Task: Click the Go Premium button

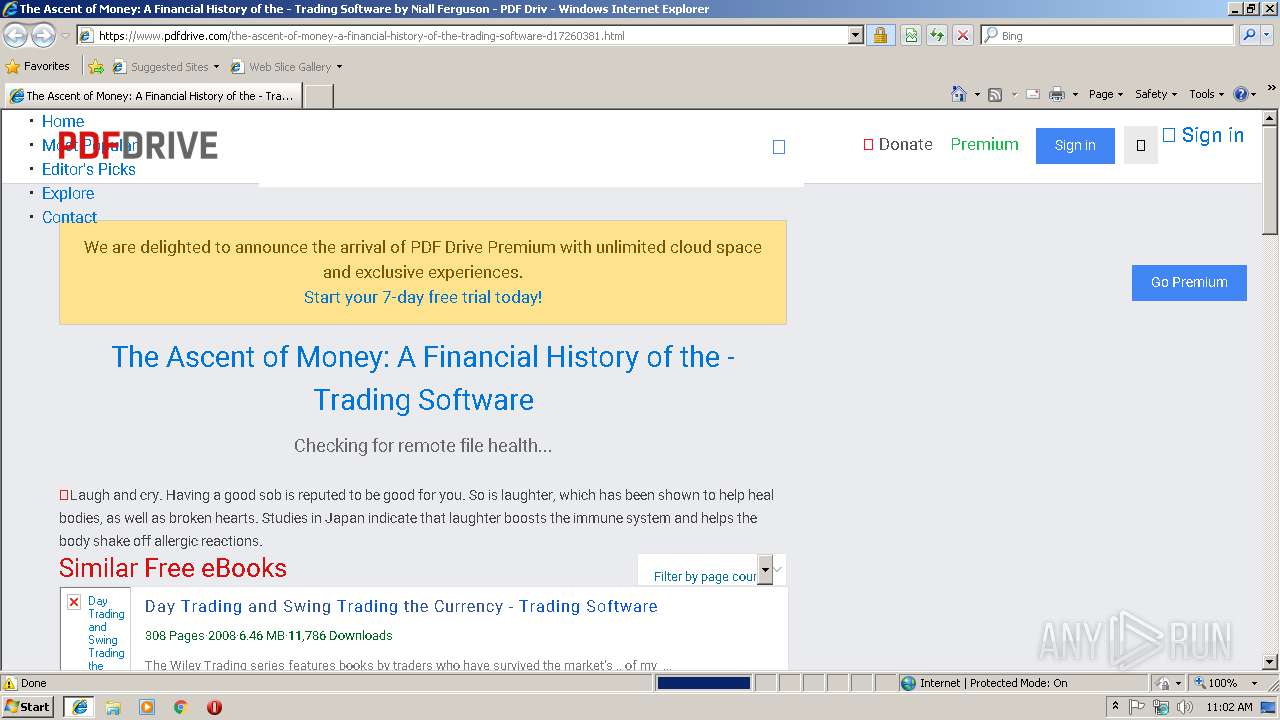Action: coord(1189,282)
